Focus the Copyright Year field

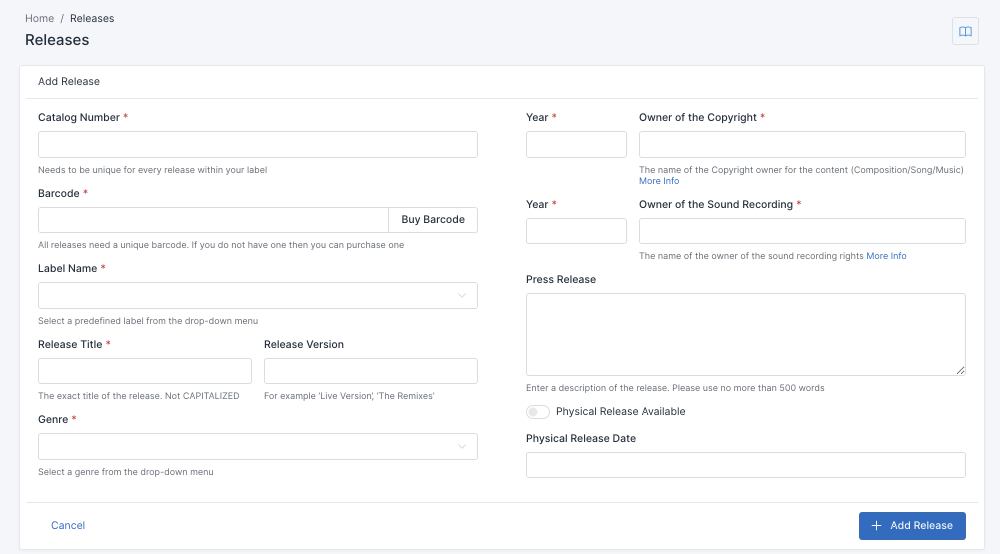pyautogui.click(x=576, y=145)
